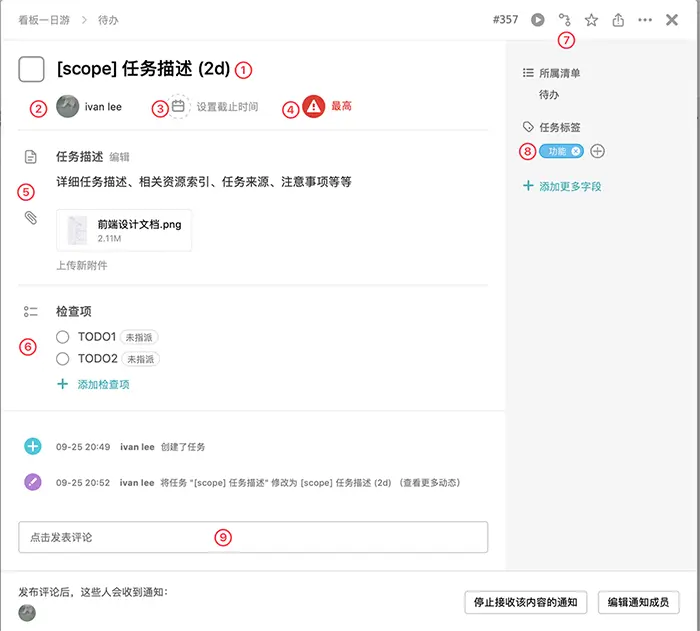Viewport: 700px width, 631px height.
Task: Click the 功能 tag label
Action: (x=557, y=151)
